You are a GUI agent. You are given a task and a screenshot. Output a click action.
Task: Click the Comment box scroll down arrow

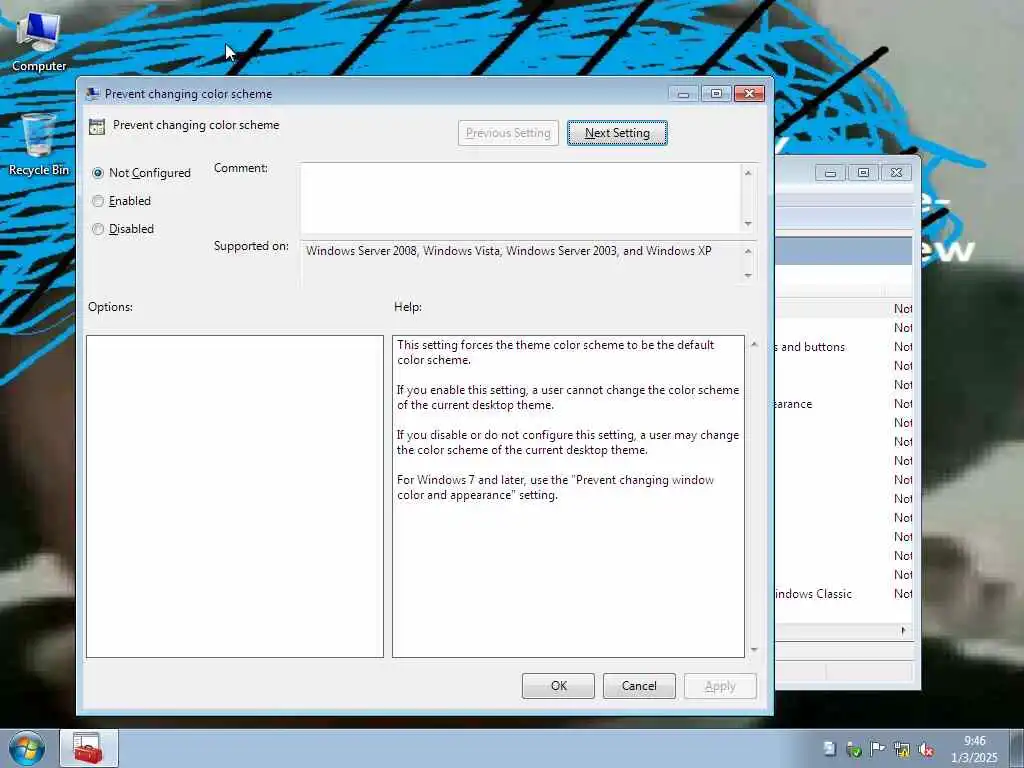[748, 224]
